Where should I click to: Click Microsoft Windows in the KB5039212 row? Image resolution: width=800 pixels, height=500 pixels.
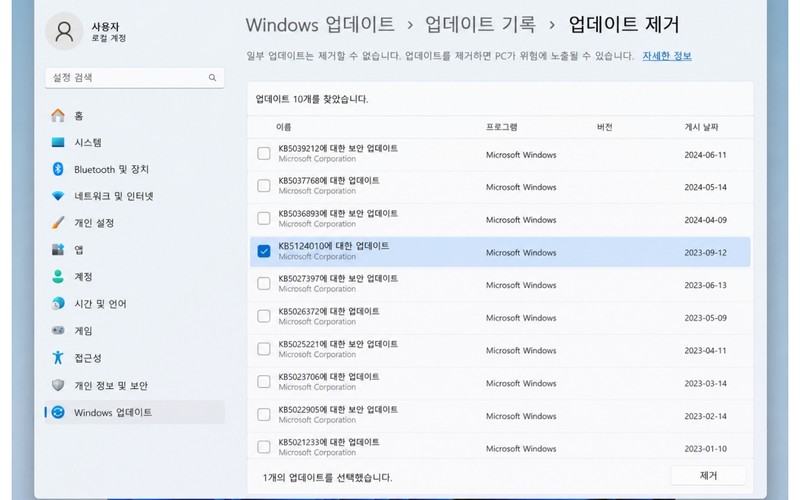pos(521,155)
